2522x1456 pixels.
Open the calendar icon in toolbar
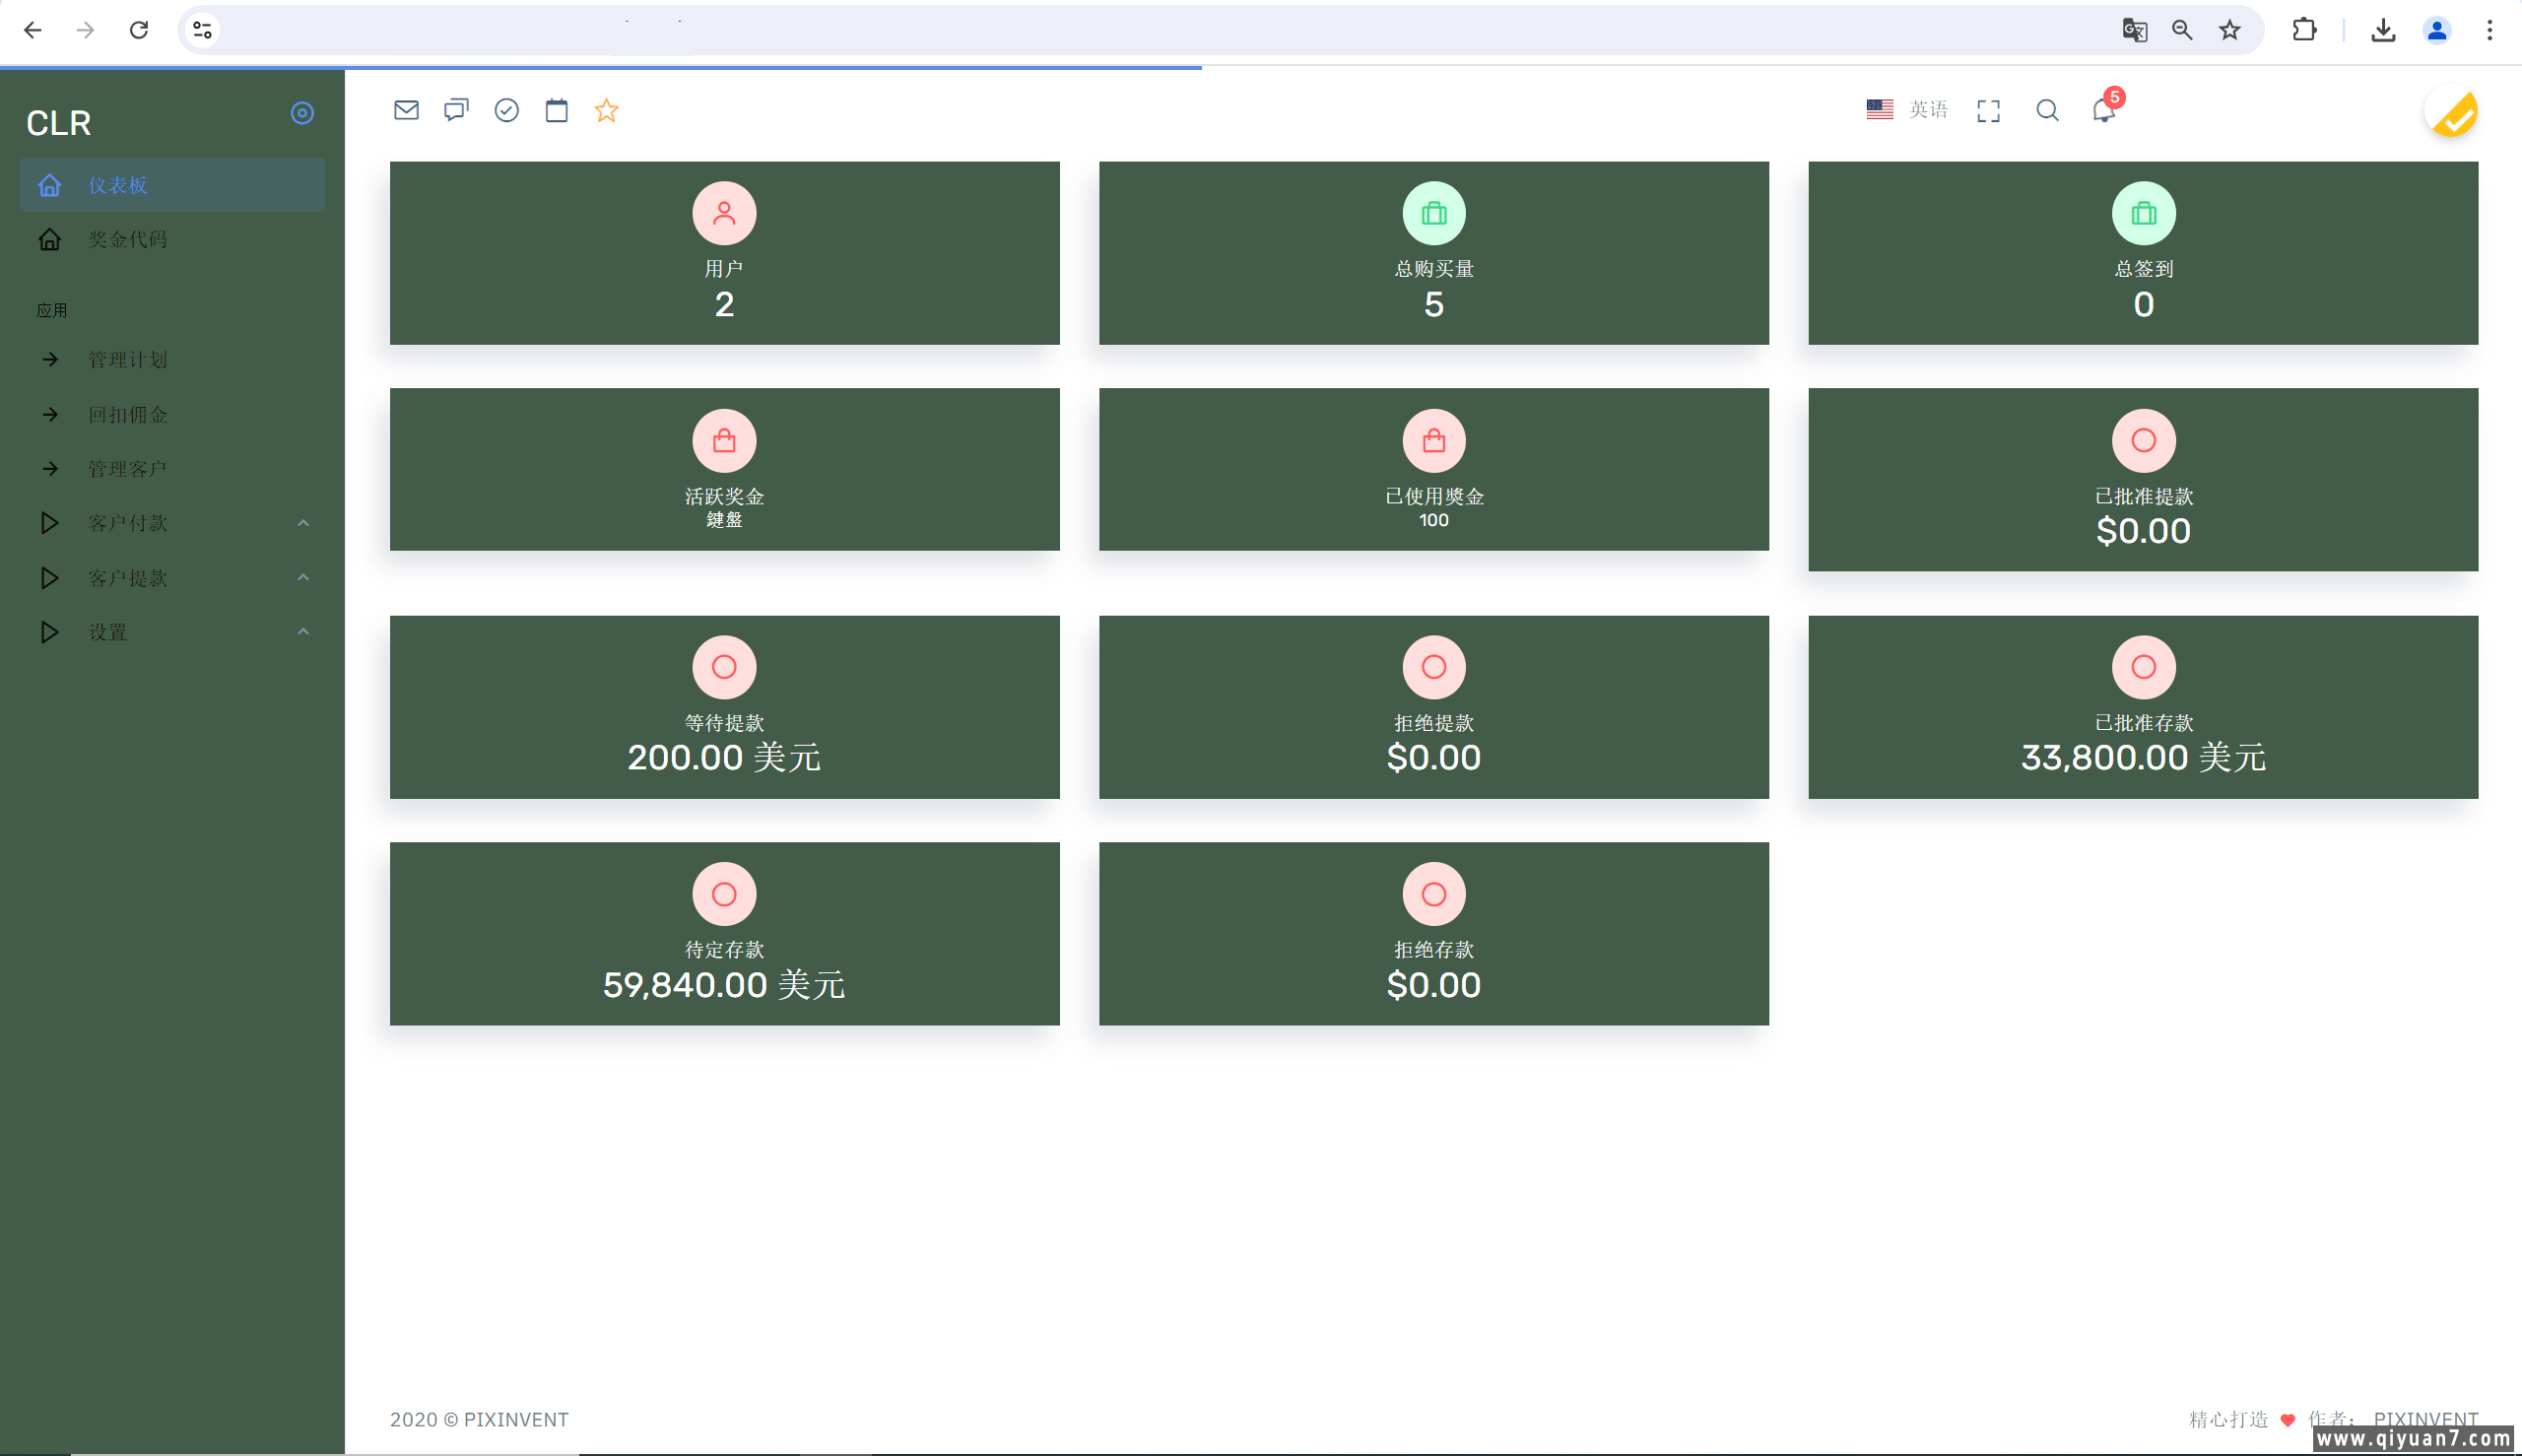(x=557, y=110)
